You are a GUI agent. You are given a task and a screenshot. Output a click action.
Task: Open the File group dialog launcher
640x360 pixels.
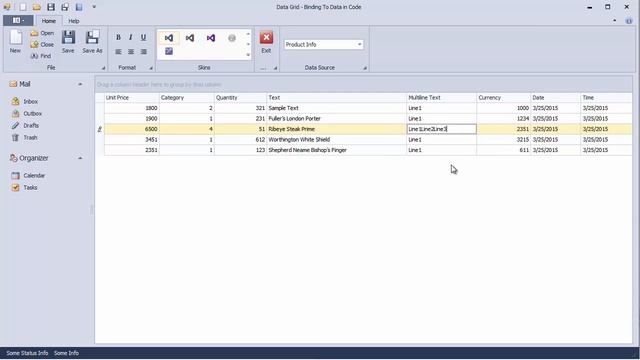103,68
